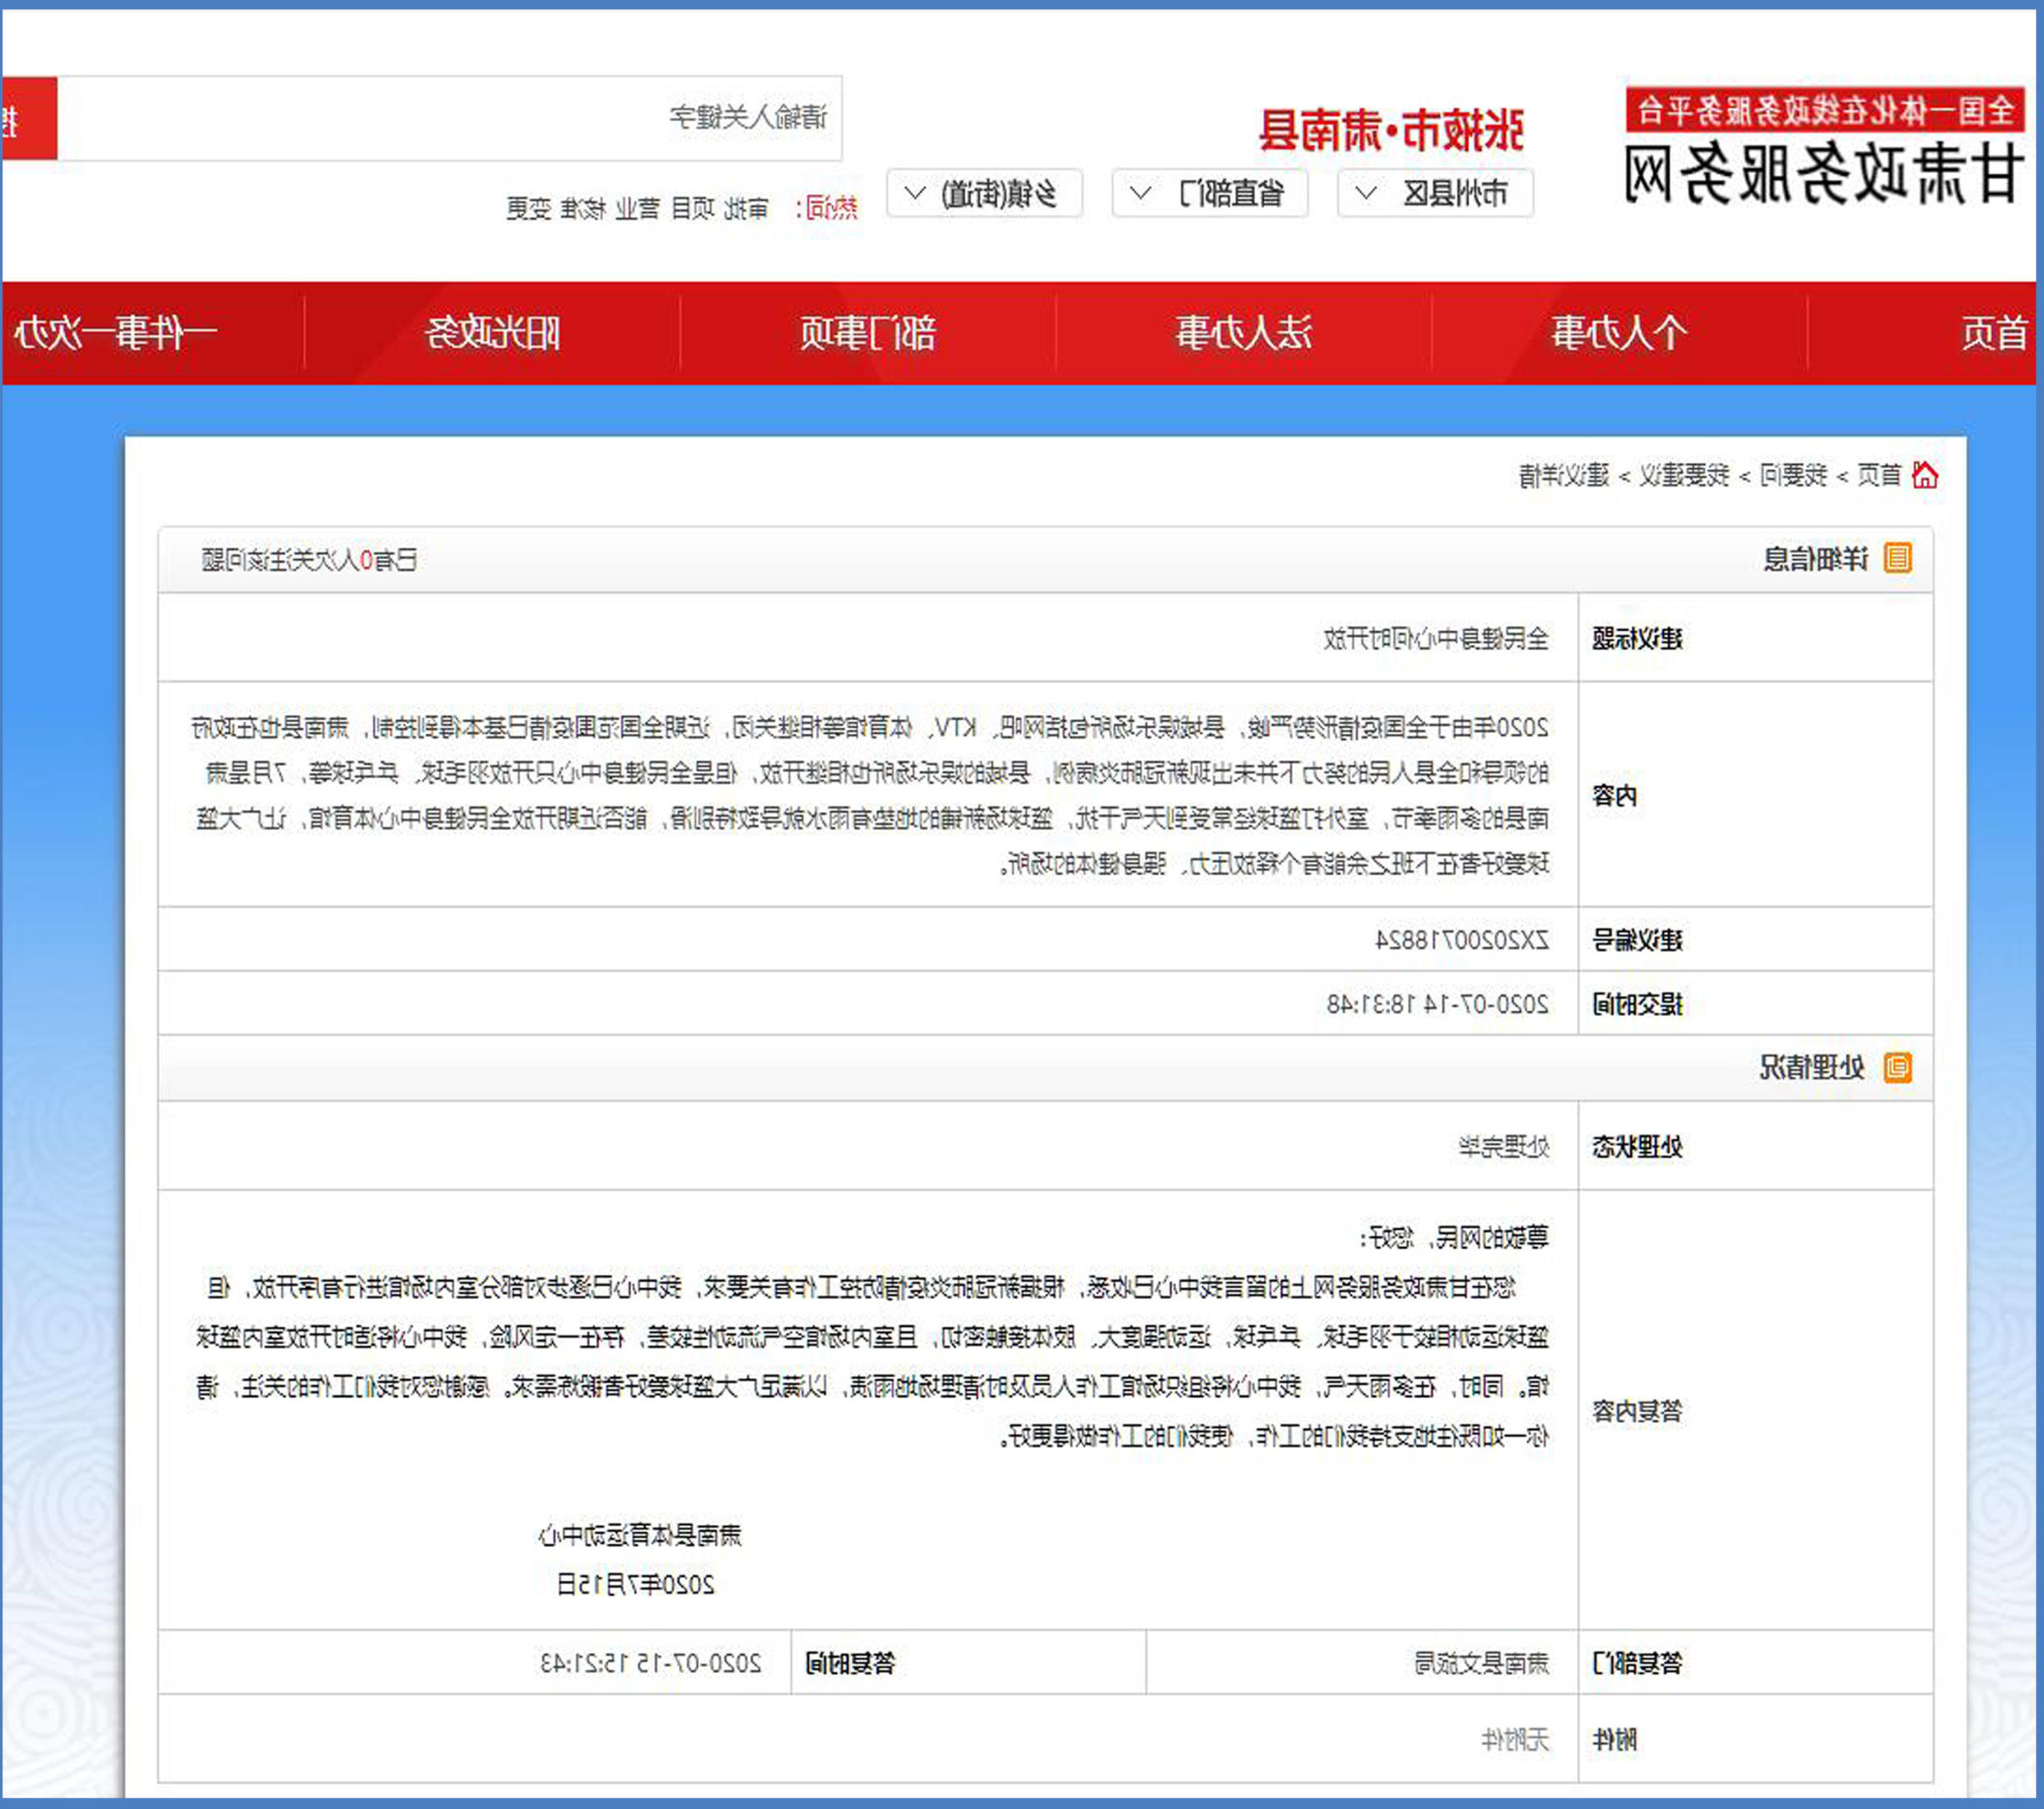Click the 热词 label
Screen dimensions: 2044x1809
827,208
